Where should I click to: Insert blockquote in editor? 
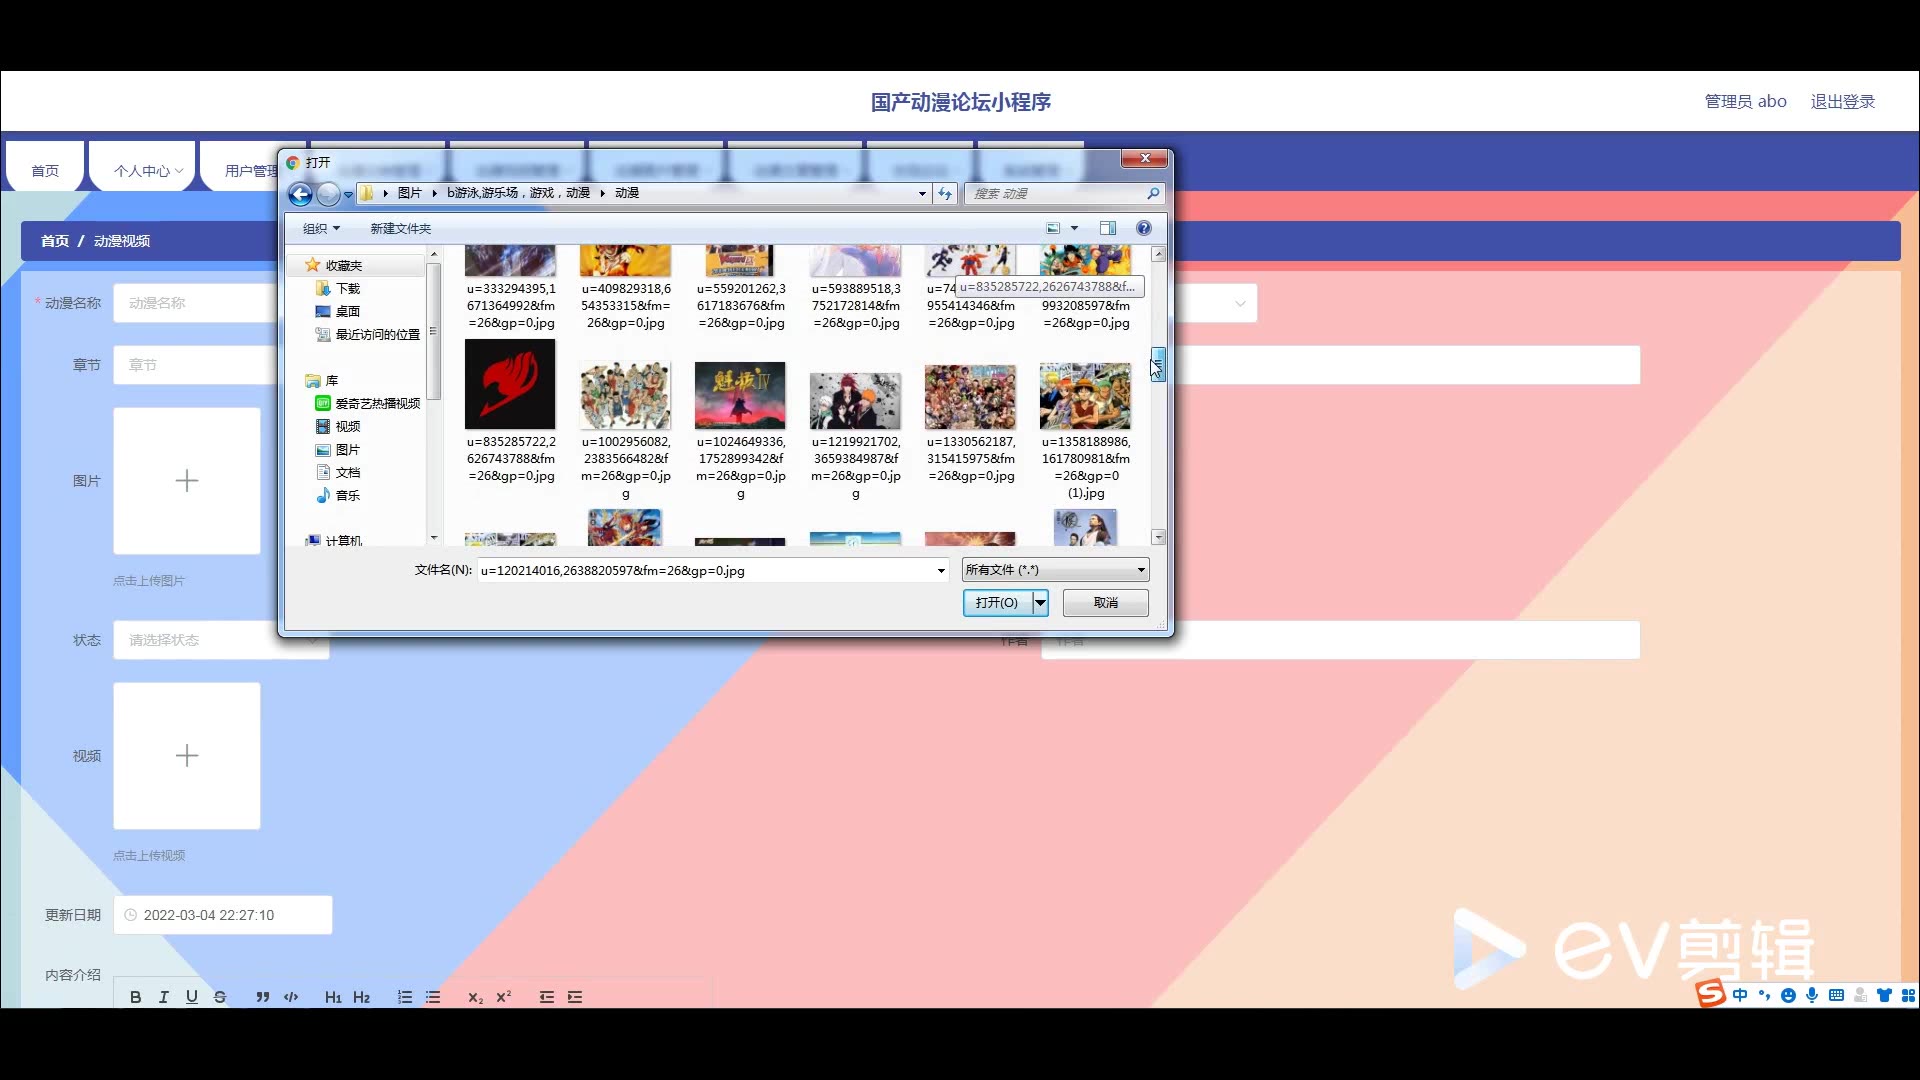262,997
